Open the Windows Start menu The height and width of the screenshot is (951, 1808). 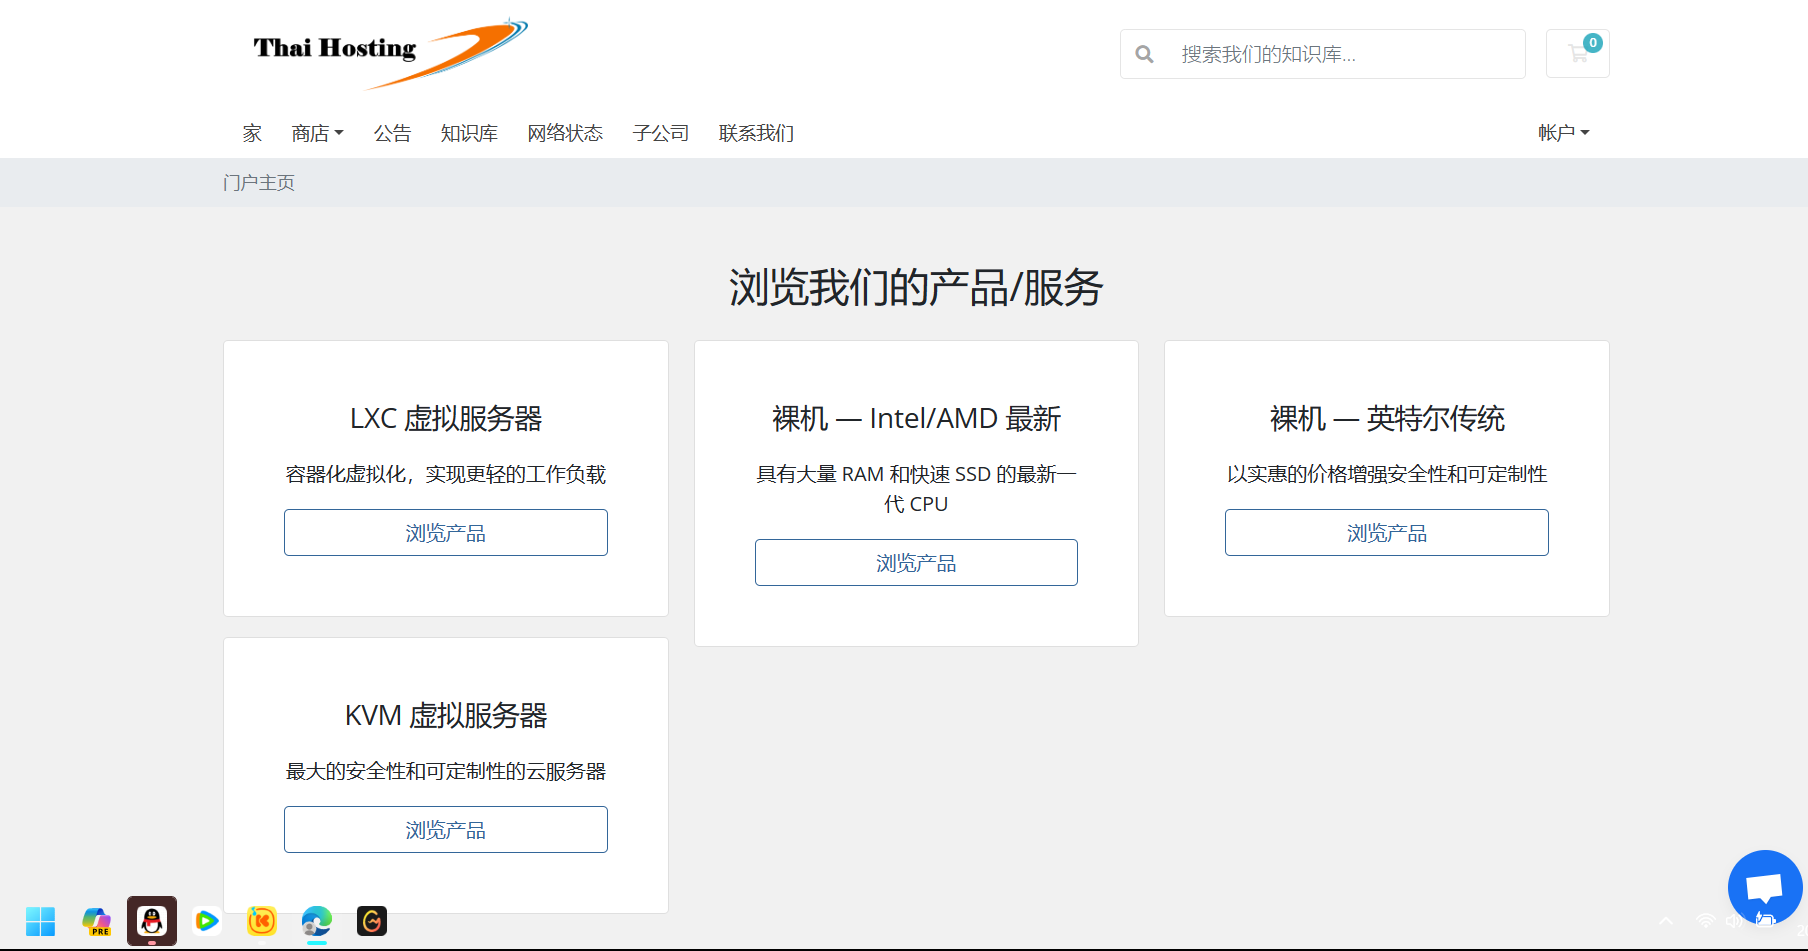(x=40, y=921)
